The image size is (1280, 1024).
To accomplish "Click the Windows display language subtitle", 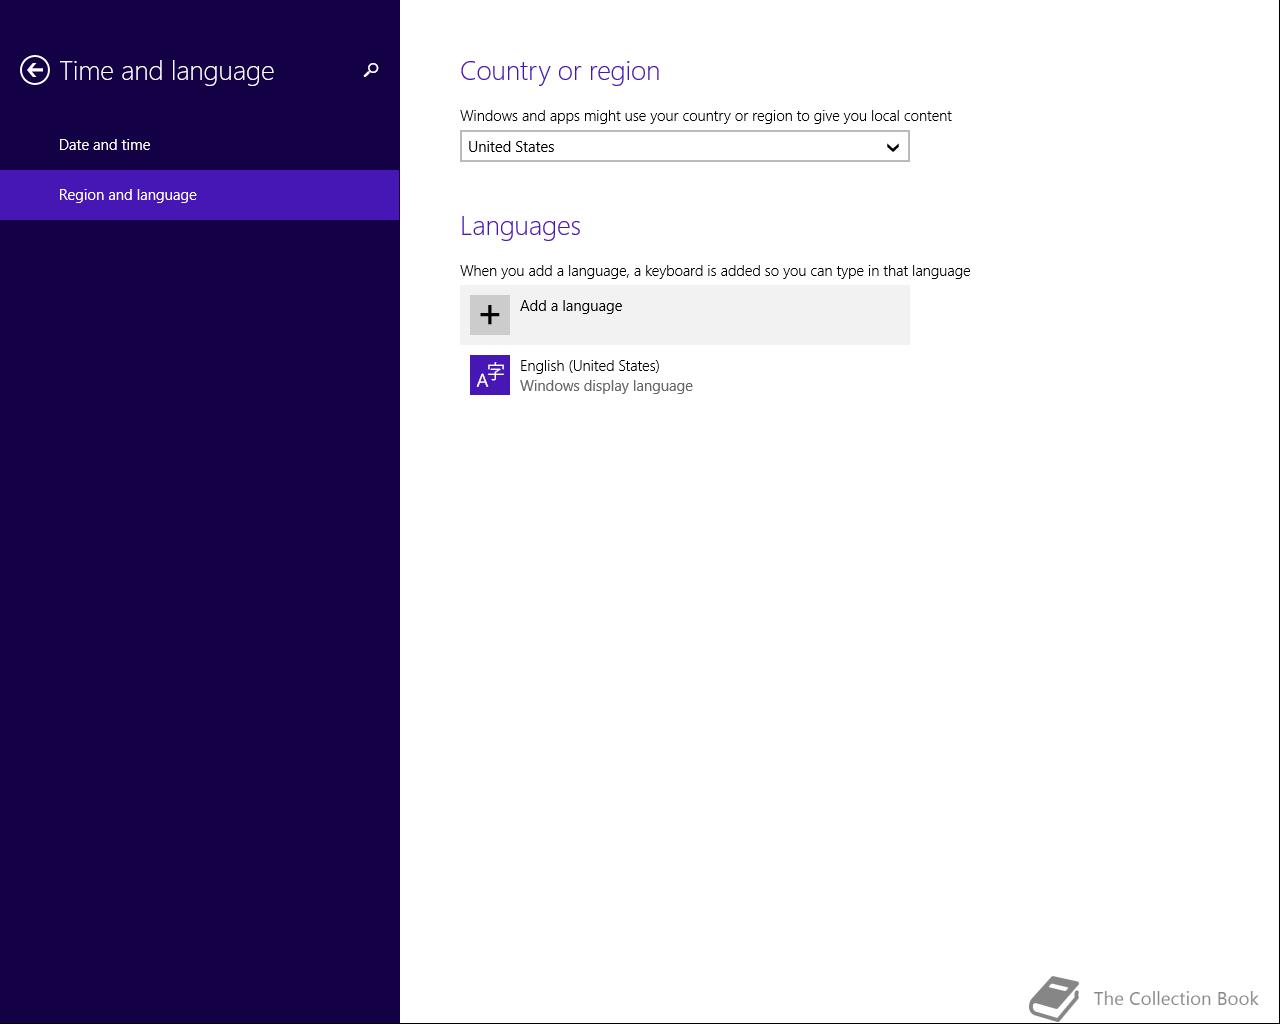I will 606,386.
